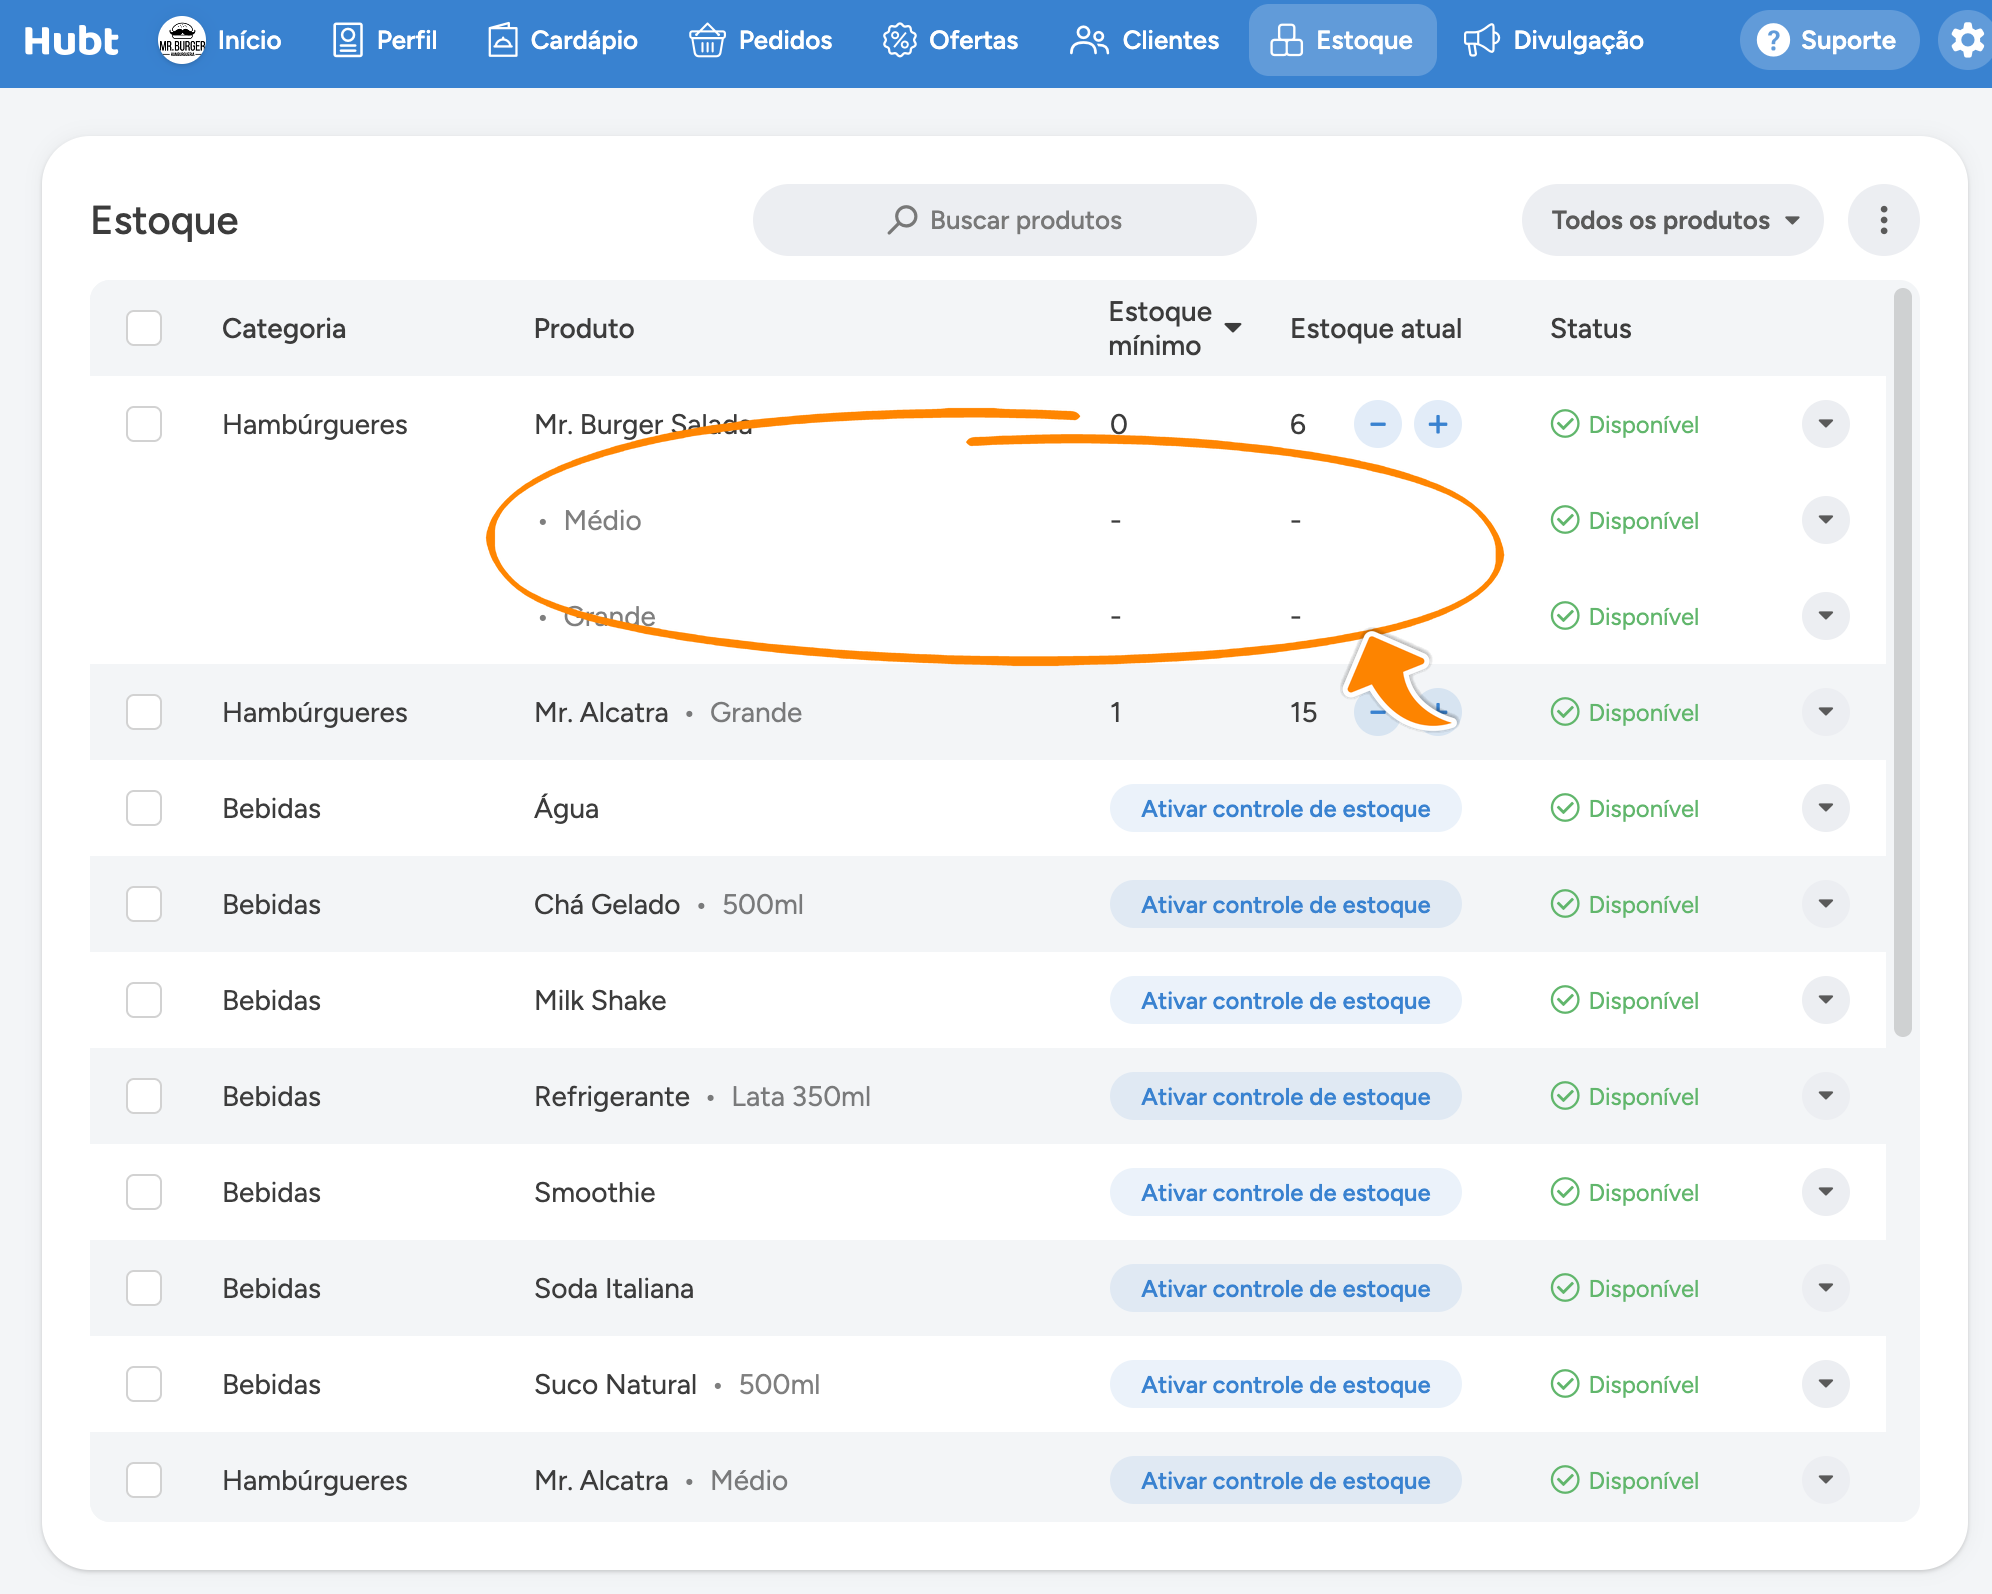Screen dimensions: 1992x1594
Task: Increase Mr. Burger Salada stock with plus
Action: tap(1437, 424)
